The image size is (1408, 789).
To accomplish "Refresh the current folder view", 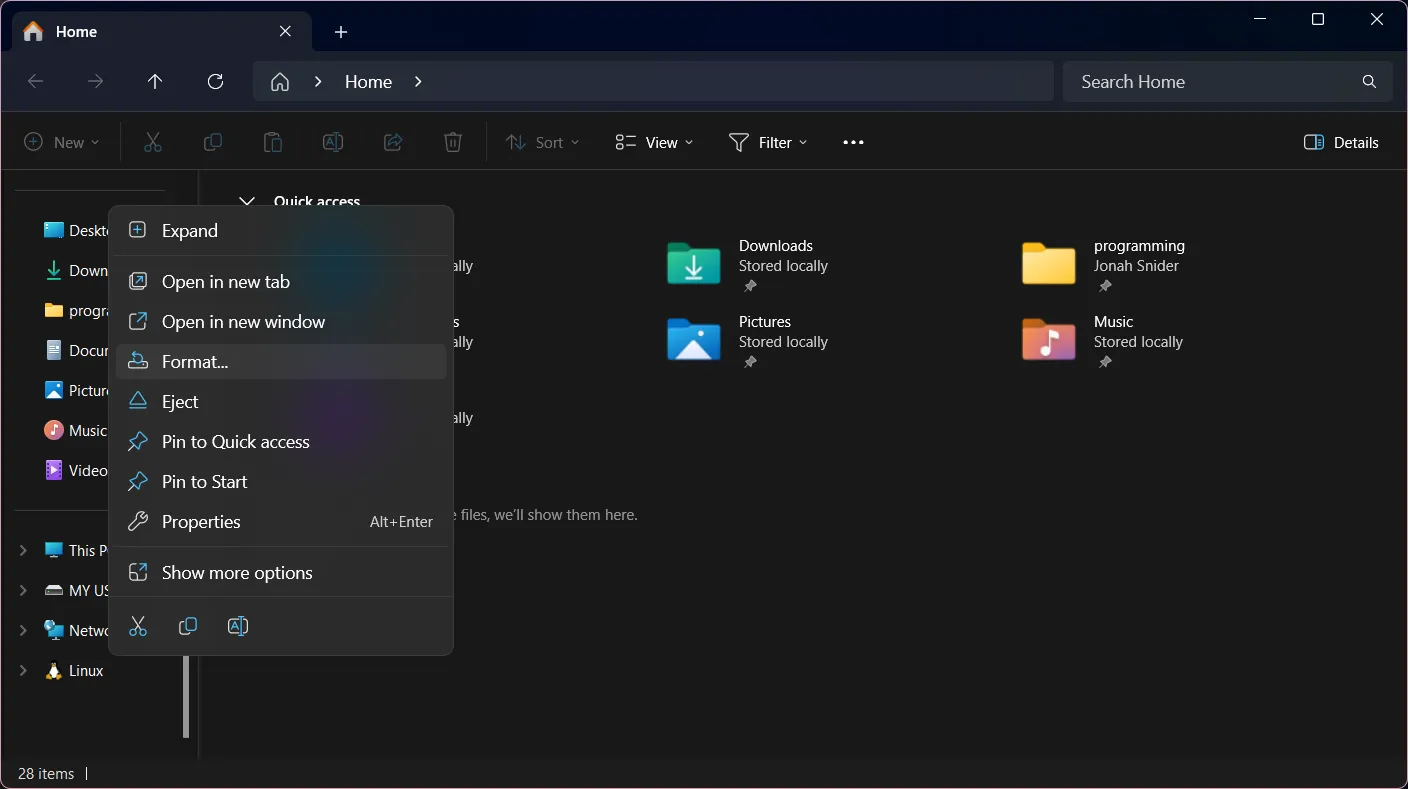I will point(215,81).
